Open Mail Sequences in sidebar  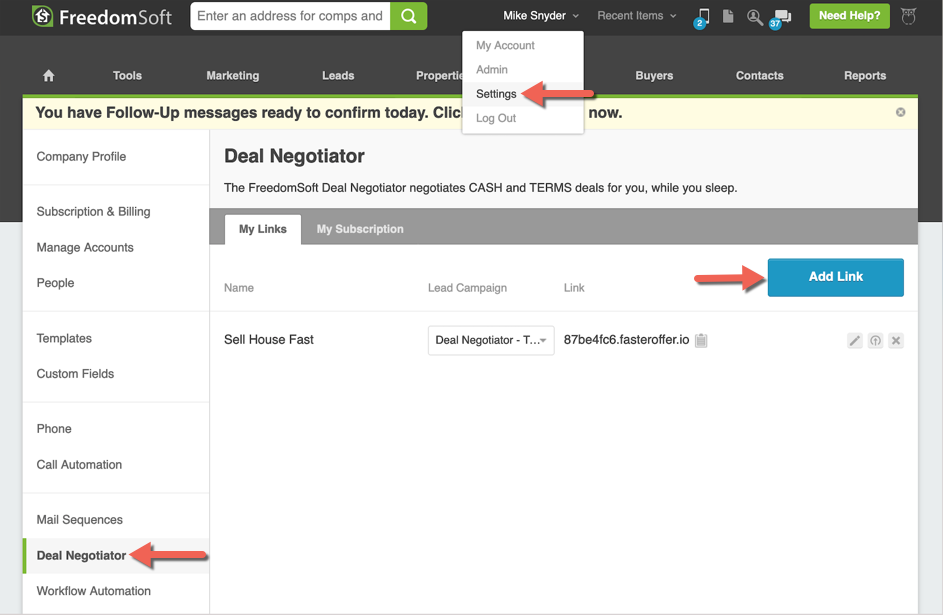click(79, 519)
